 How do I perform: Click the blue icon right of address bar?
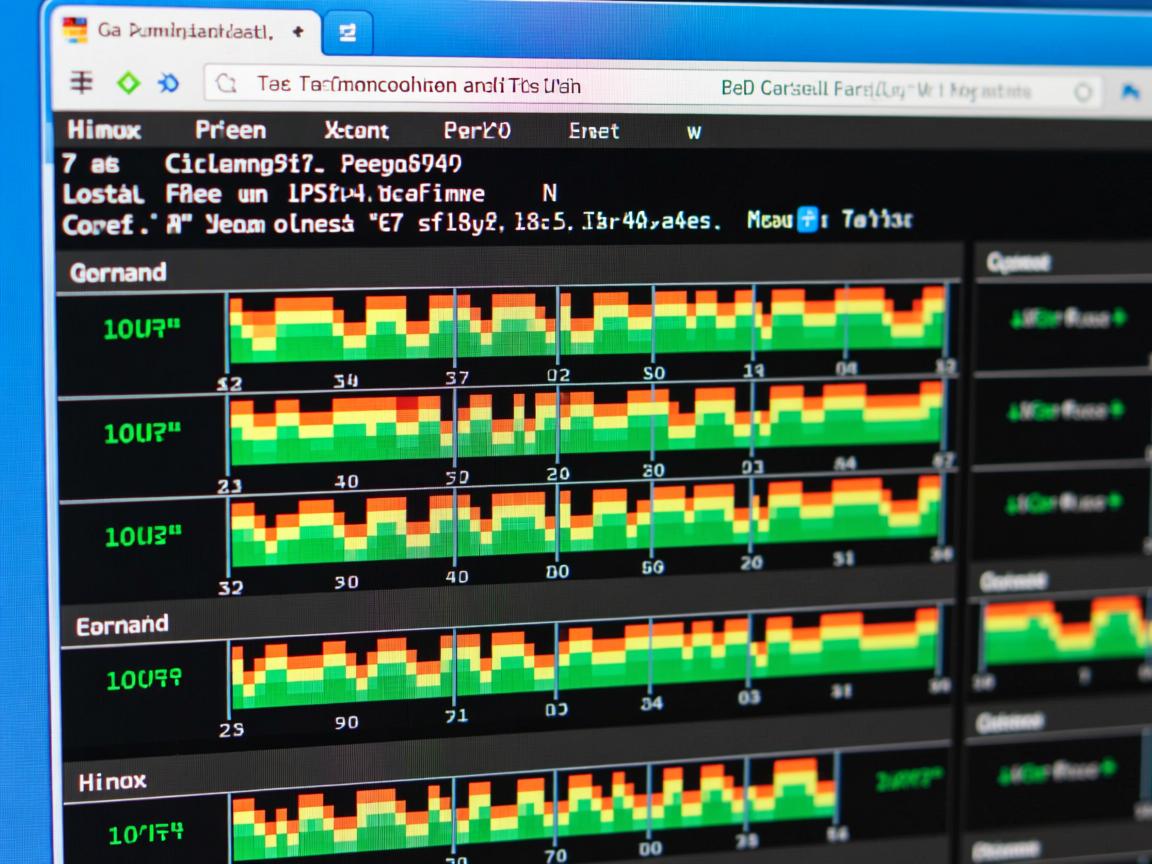[1130, 92]
